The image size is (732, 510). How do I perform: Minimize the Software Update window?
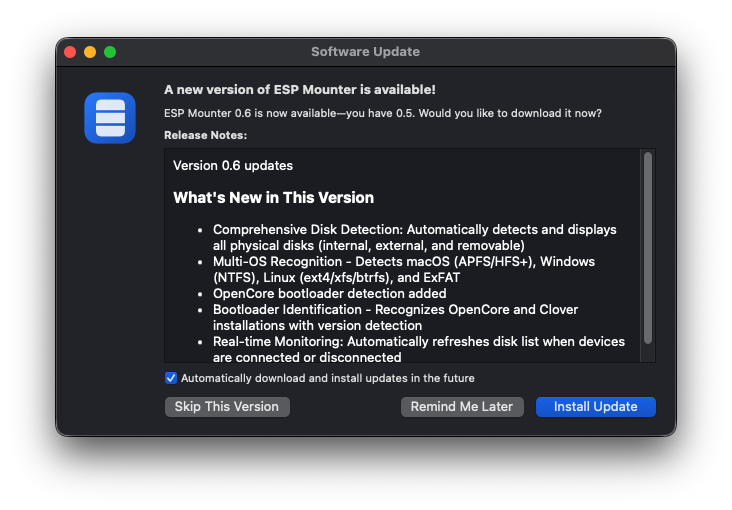point(90,52)
